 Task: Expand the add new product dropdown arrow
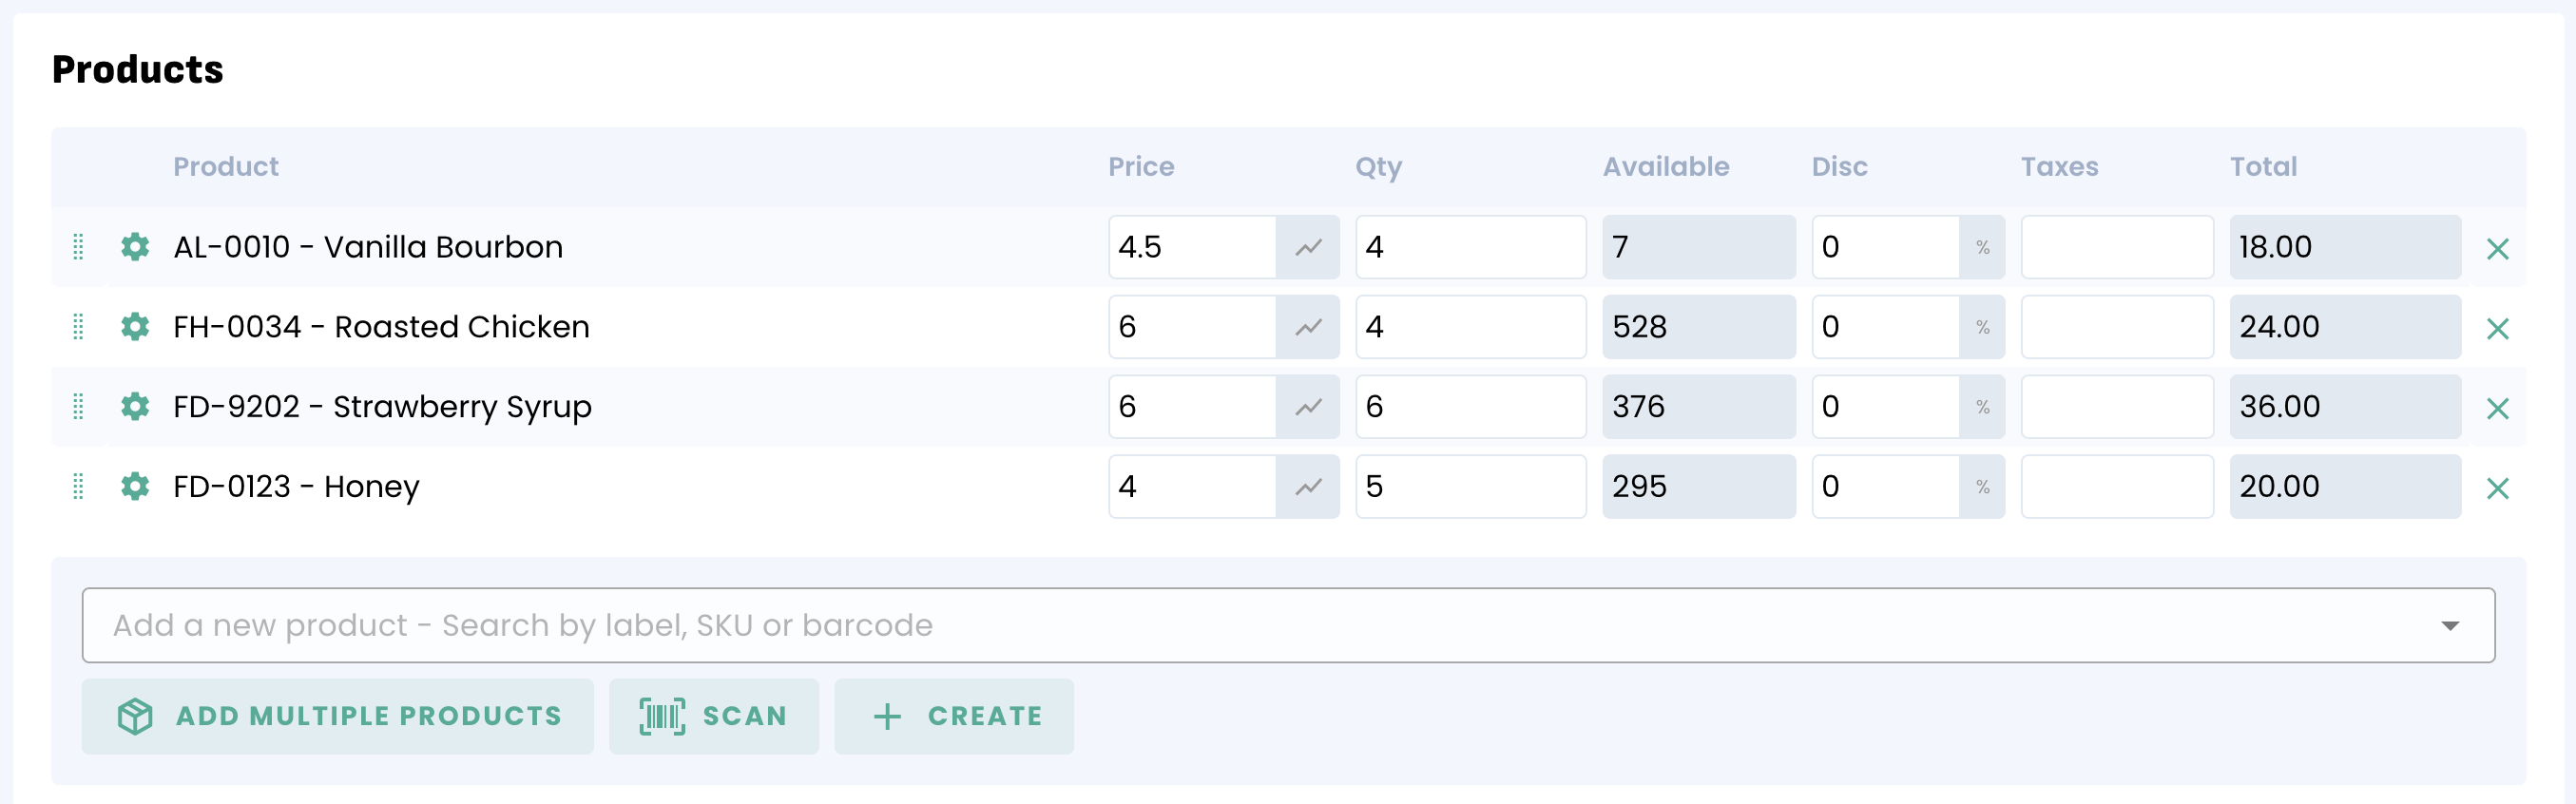click(2449, 626)
